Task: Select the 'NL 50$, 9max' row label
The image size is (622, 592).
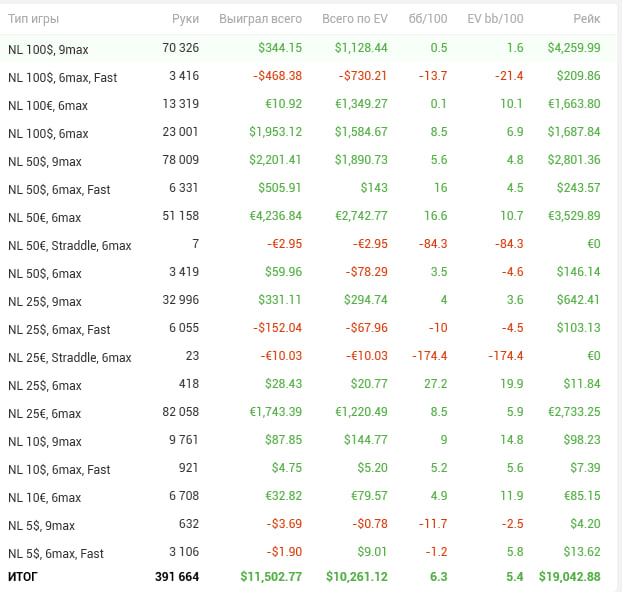Action: tap(44, 161)
